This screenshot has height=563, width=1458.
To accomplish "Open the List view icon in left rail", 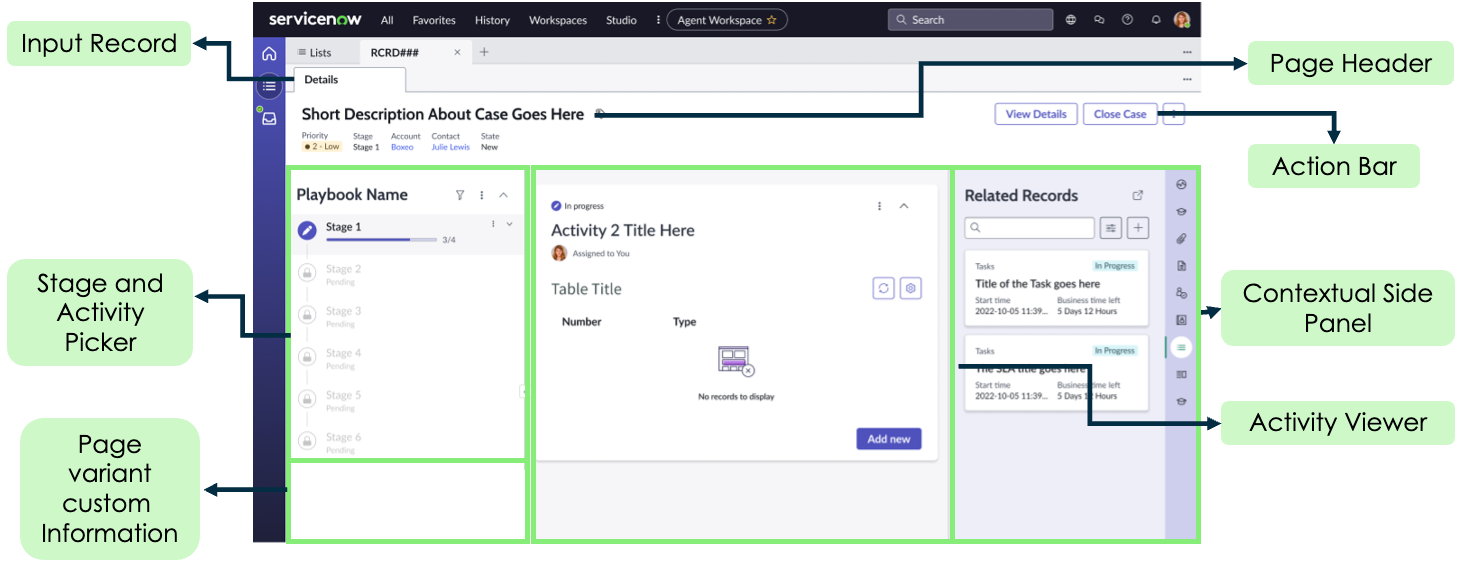I will pyautogui.click(x=269, y=86).
